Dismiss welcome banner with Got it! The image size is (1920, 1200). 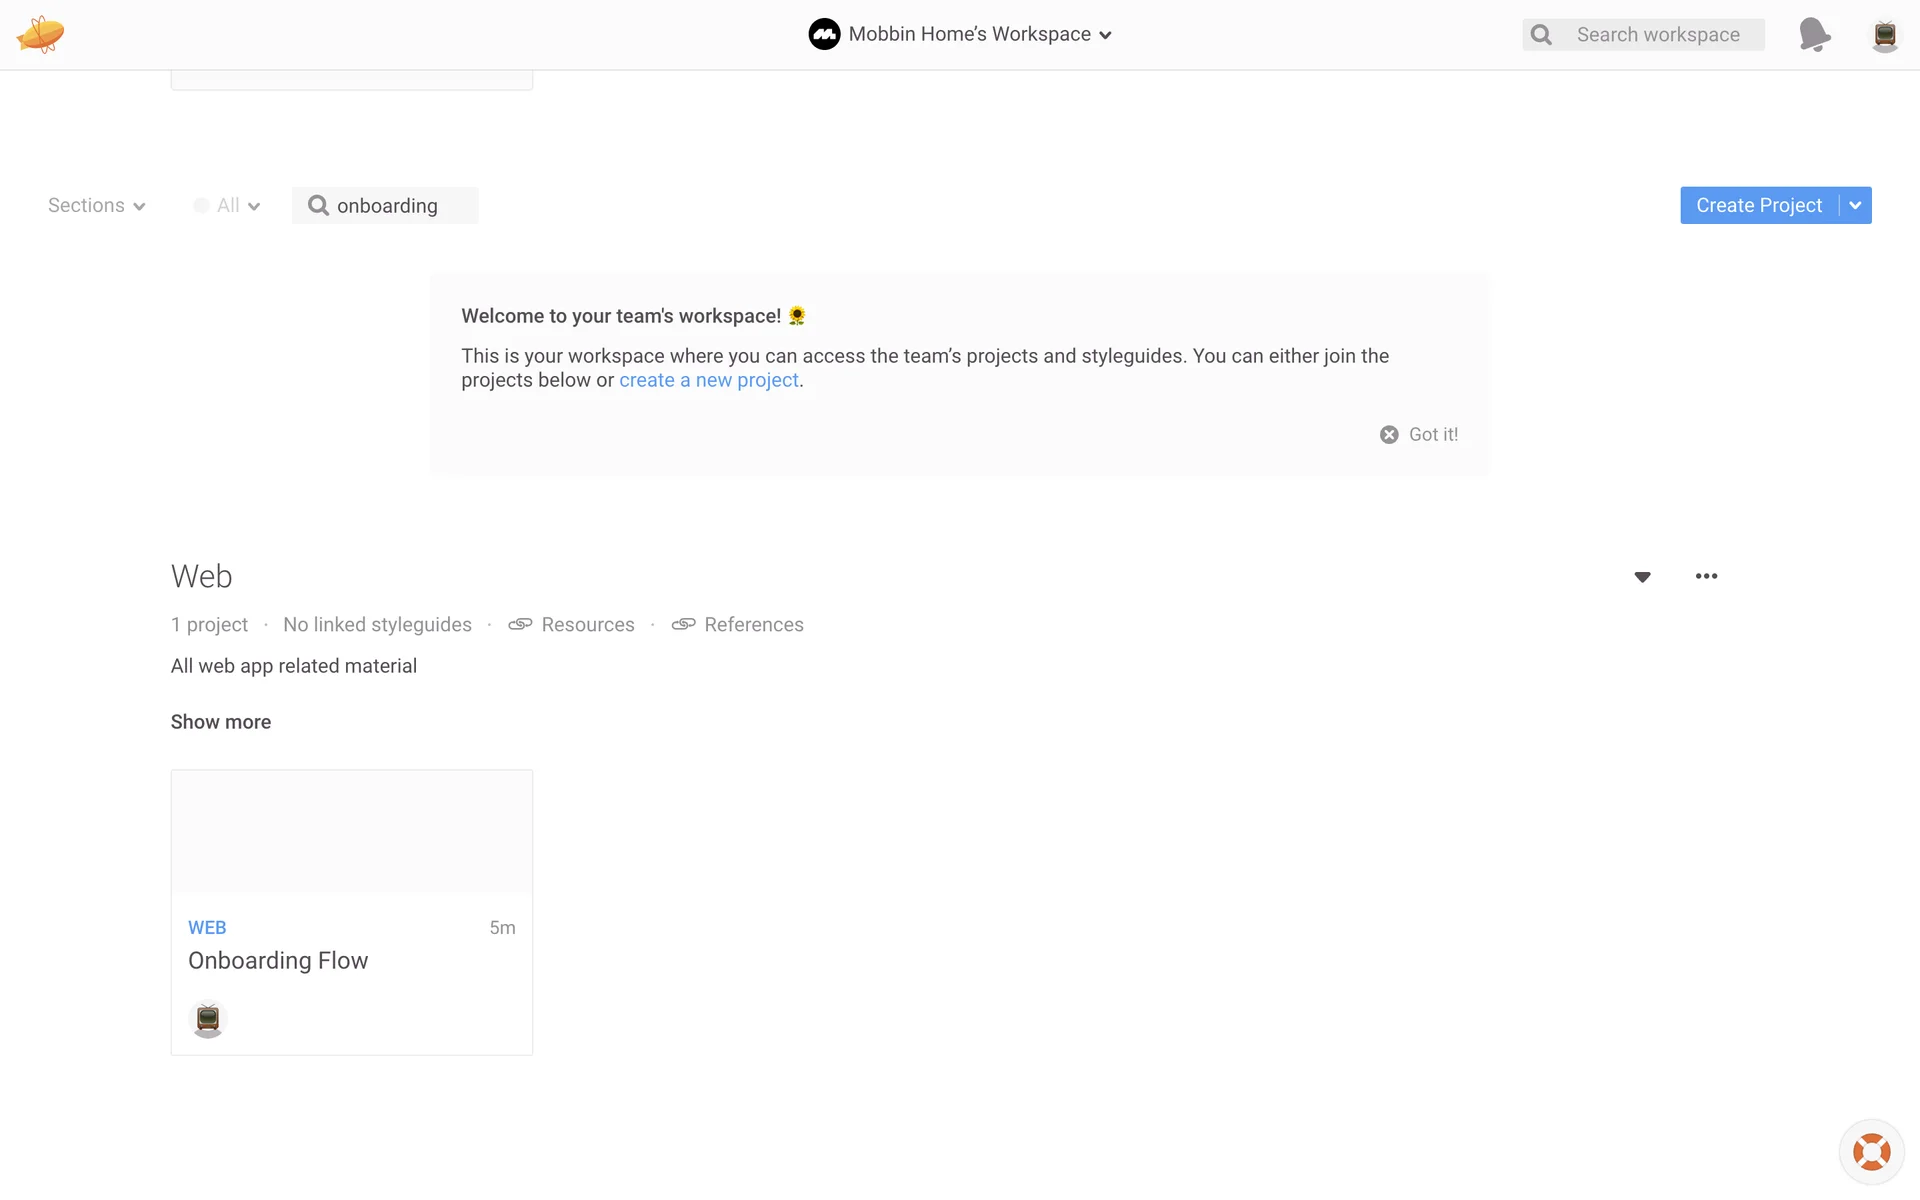1419,434
